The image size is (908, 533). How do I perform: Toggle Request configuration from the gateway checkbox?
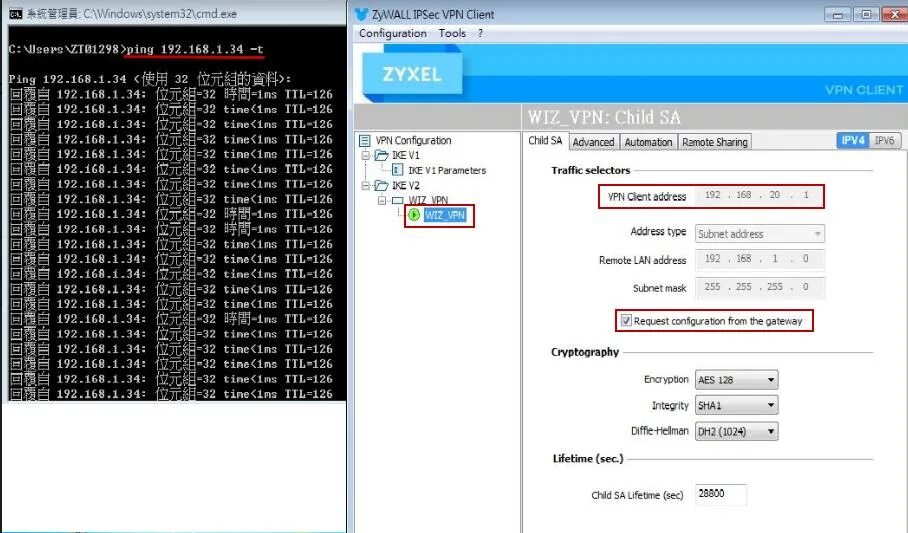(626, 320)
